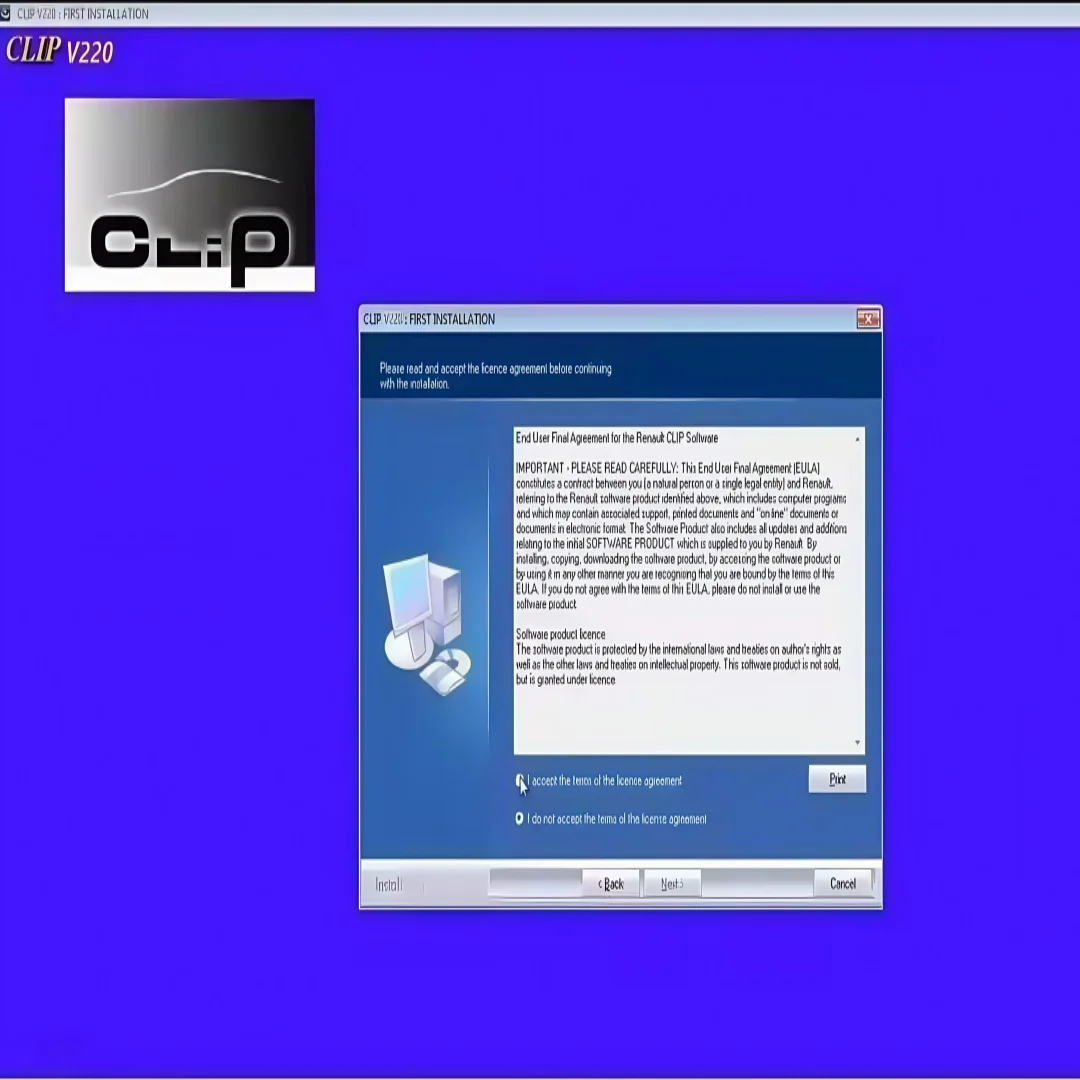This screenshot has height=1080, width=1080.
Task: Click the 'Software product licence' heading in the EULA
Action: pyautogui.click(x=561, y=634)
